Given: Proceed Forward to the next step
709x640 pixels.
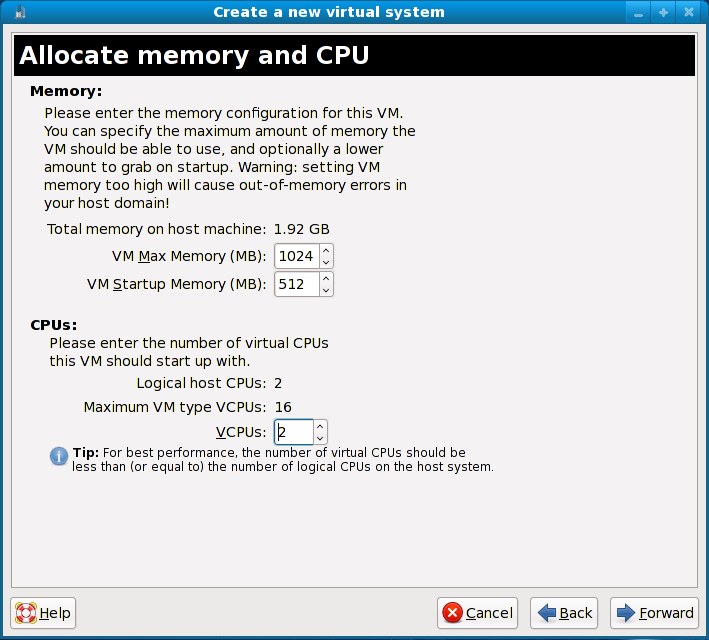Looking at the screenshot, I should (654, 613).
